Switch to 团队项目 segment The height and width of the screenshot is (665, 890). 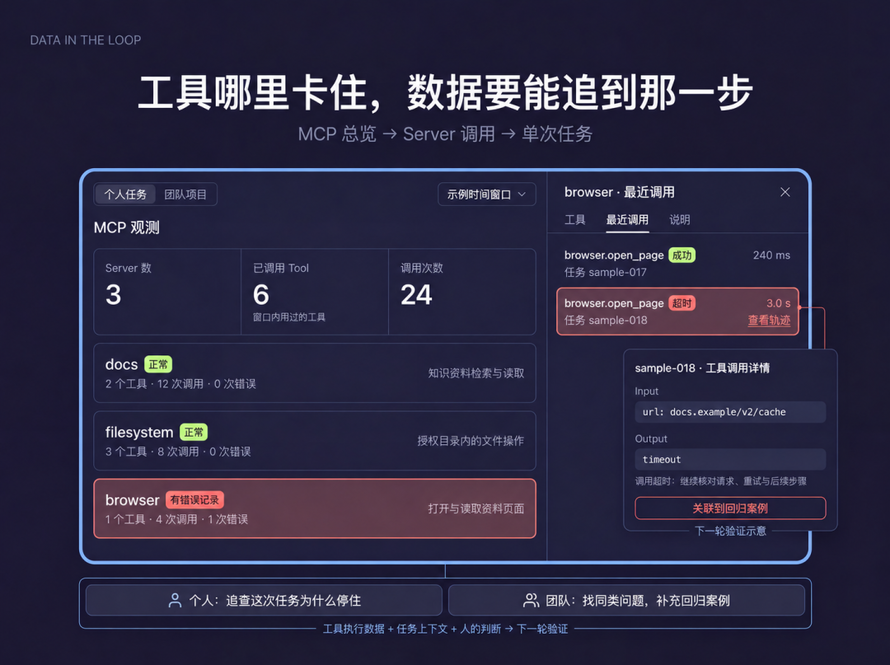tap(185, 195)
